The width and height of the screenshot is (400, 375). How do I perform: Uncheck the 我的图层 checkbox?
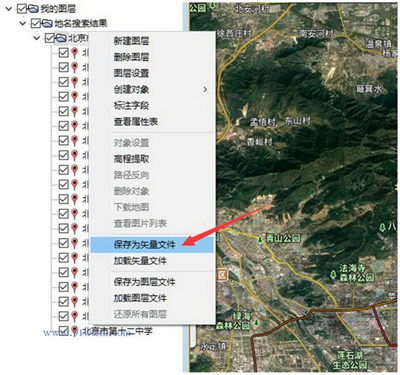pos(21,8)
